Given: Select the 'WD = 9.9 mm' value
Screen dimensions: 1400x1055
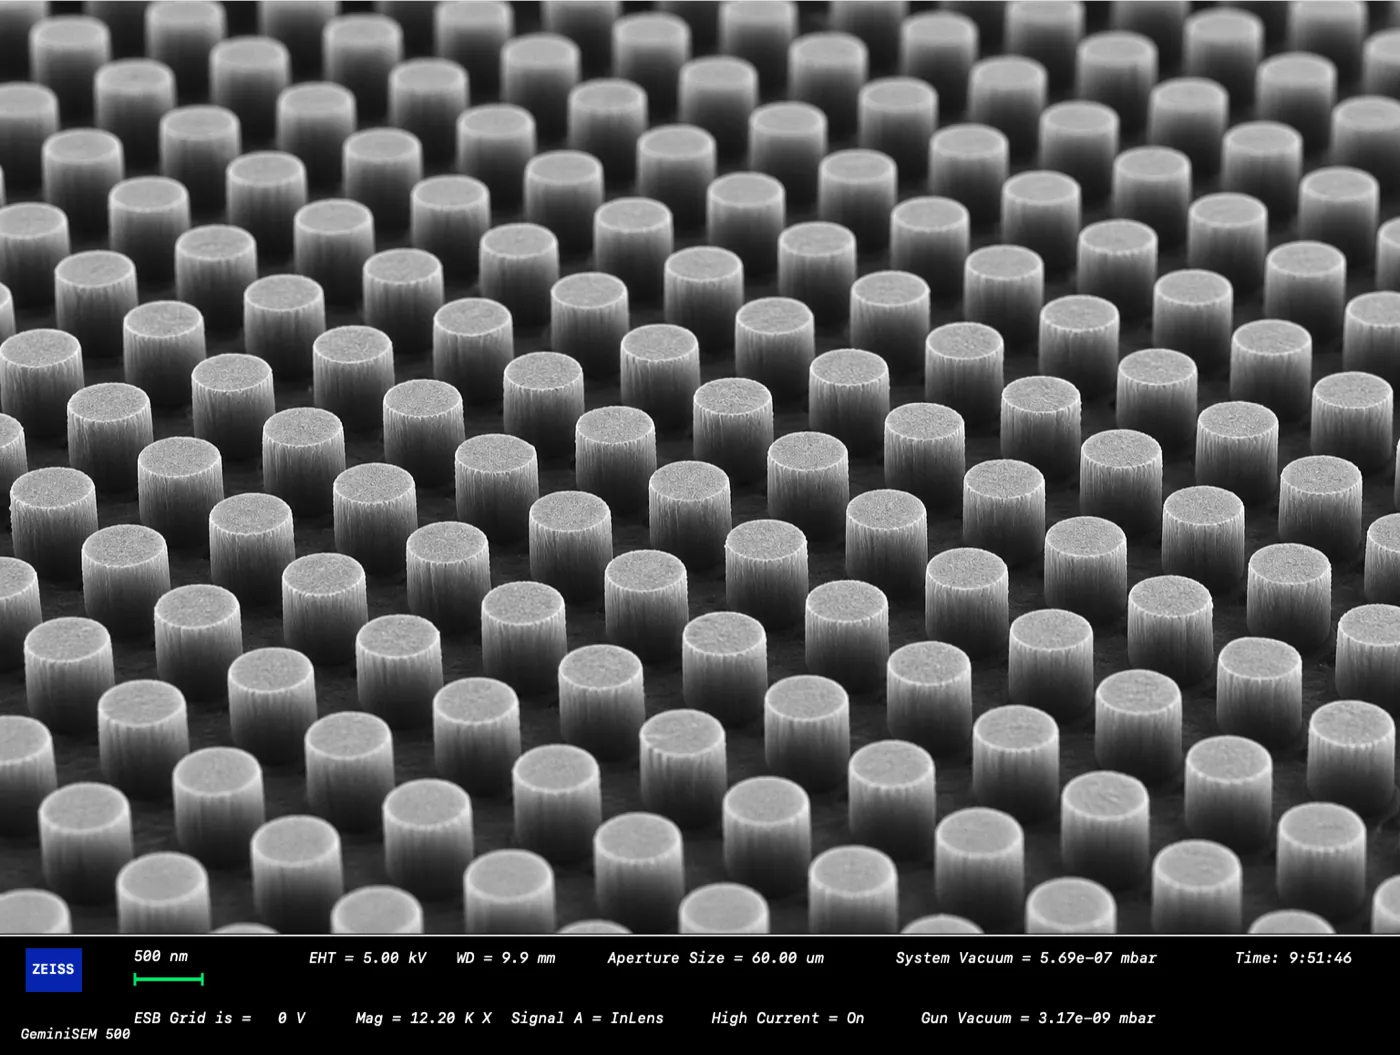Looking at the screenshot, I should coord(506,958).
